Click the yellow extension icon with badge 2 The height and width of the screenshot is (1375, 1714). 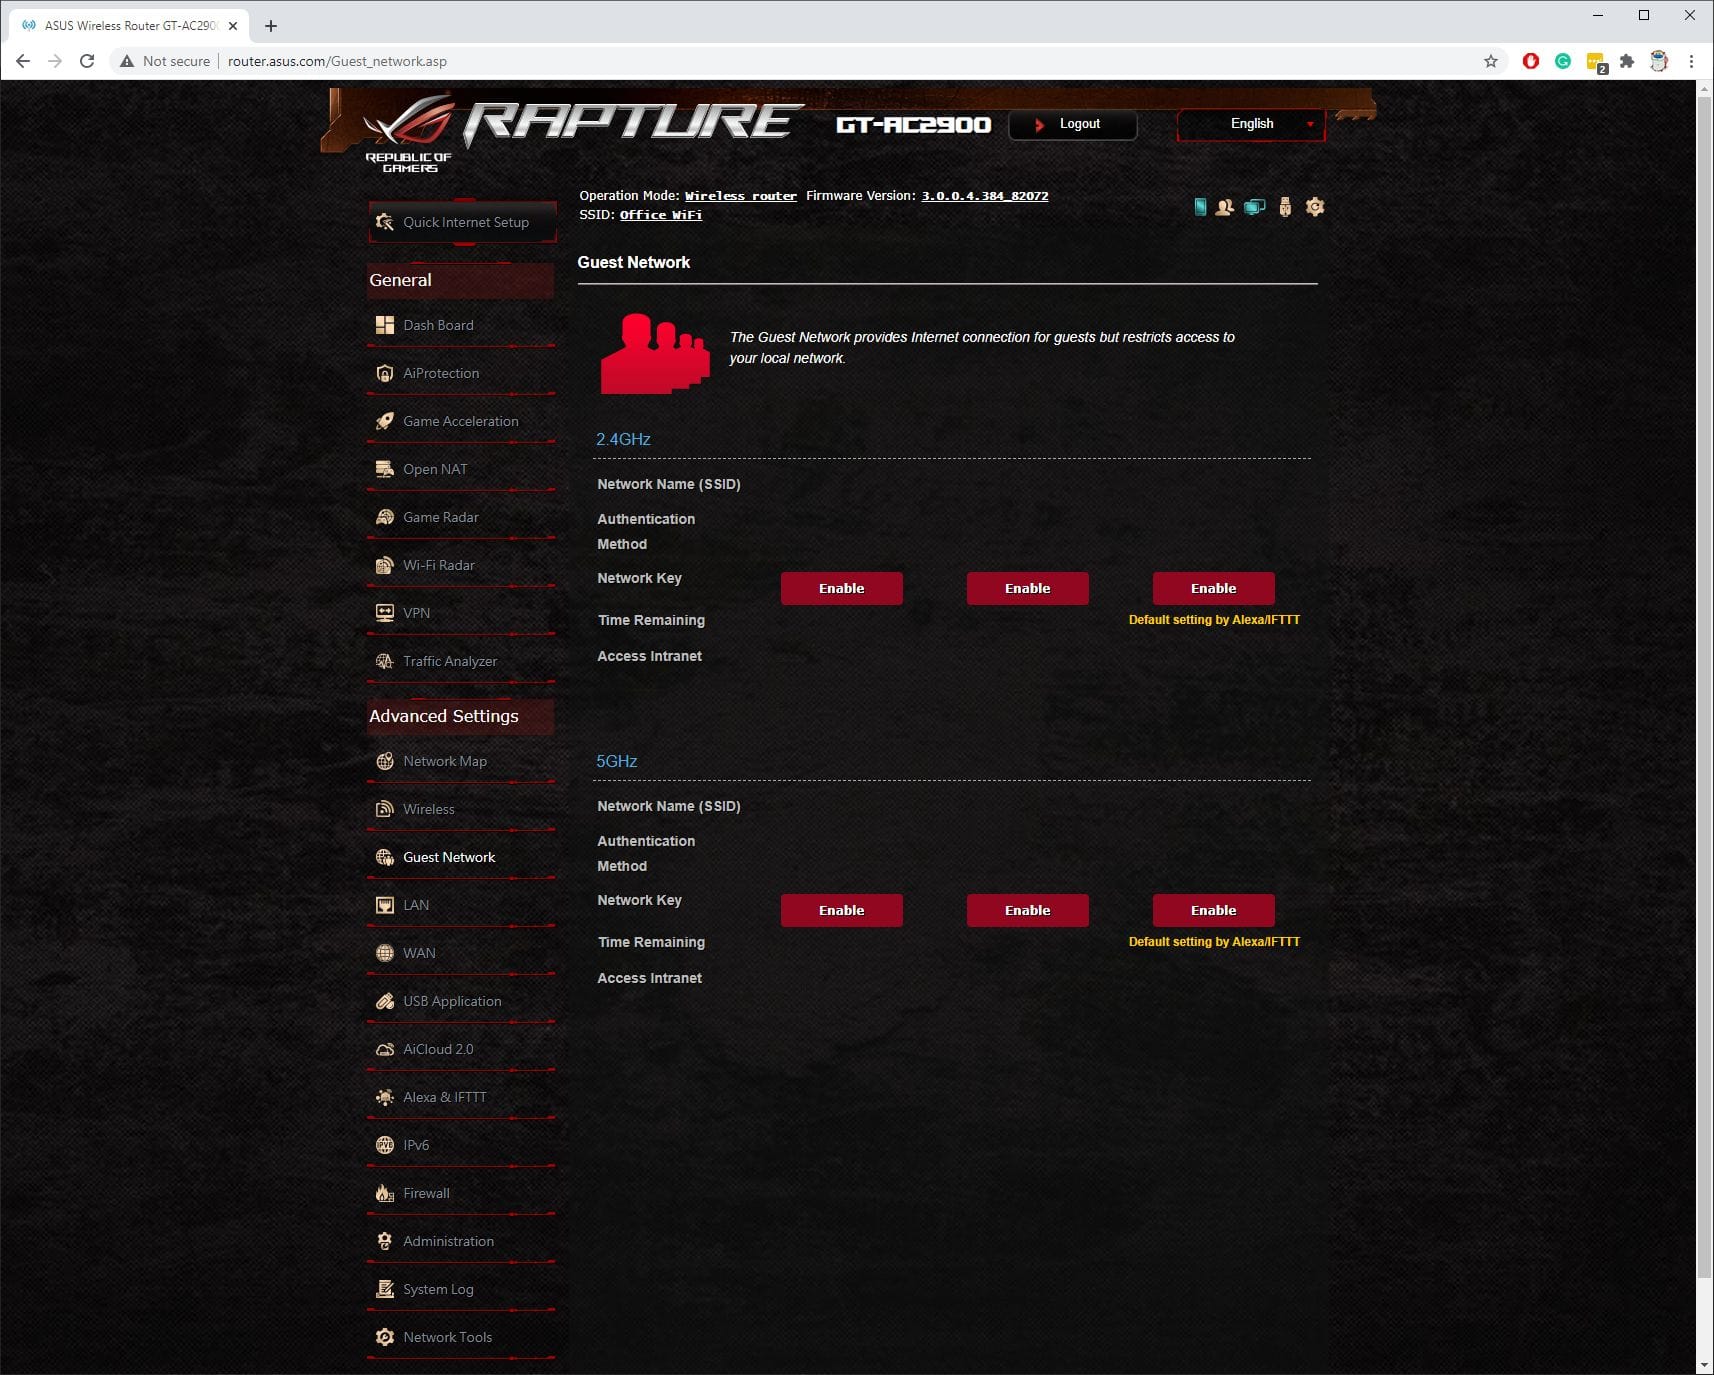(1595, 62)
